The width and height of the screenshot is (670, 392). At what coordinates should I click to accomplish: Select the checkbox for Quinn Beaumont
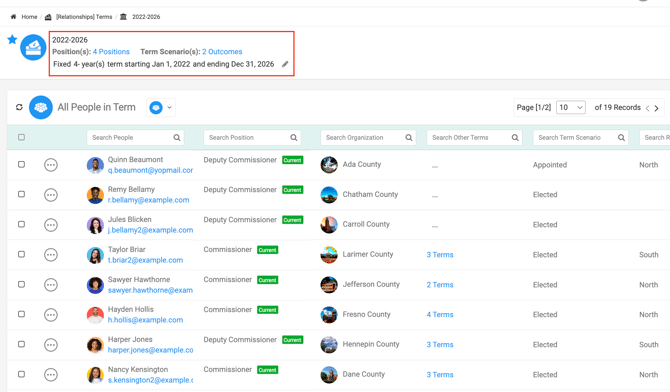point(21,165)
